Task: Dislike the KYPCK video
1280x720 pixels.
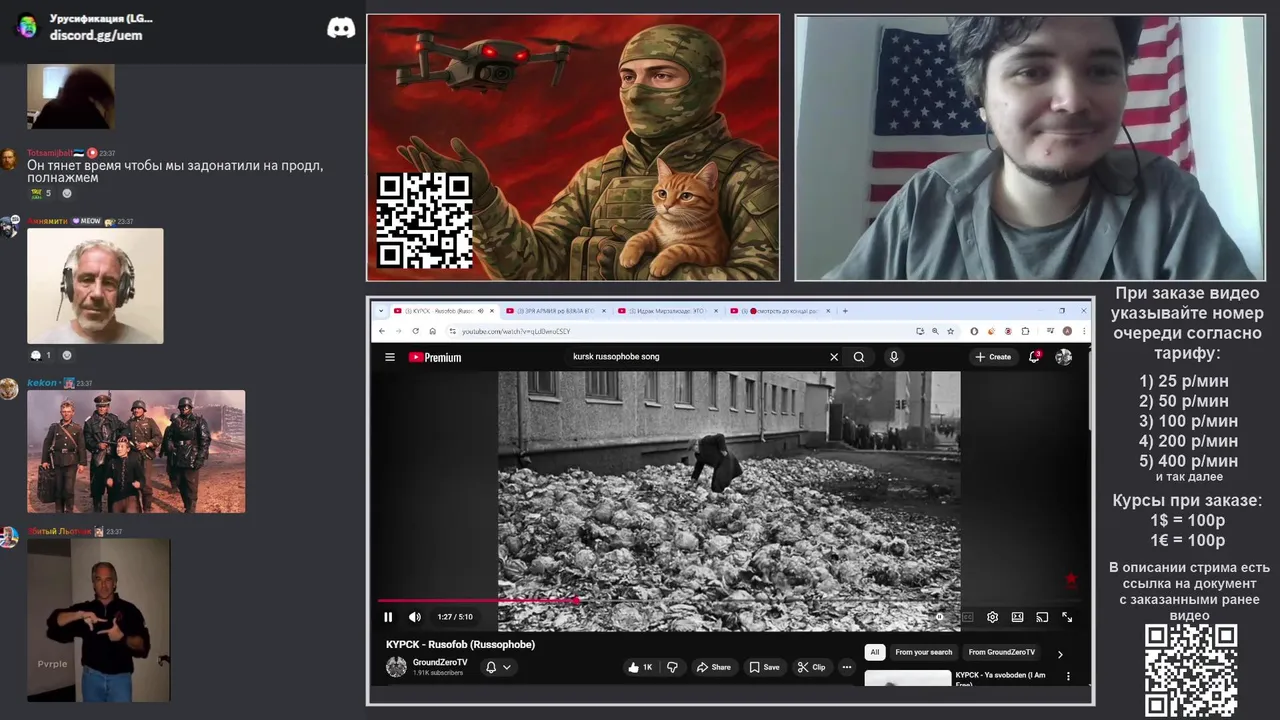Action: (x=672, y=667)
